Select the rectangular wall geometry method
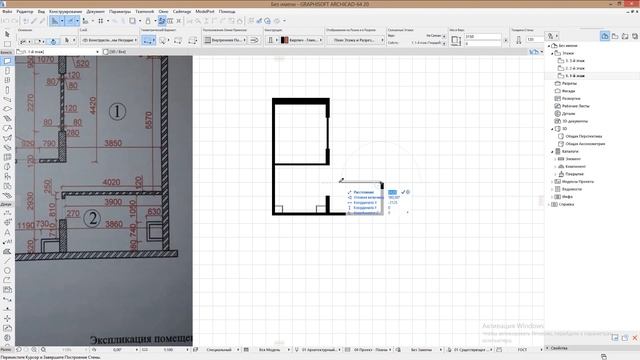This screenshot has width=640, height=360. [x=178, y=40]
